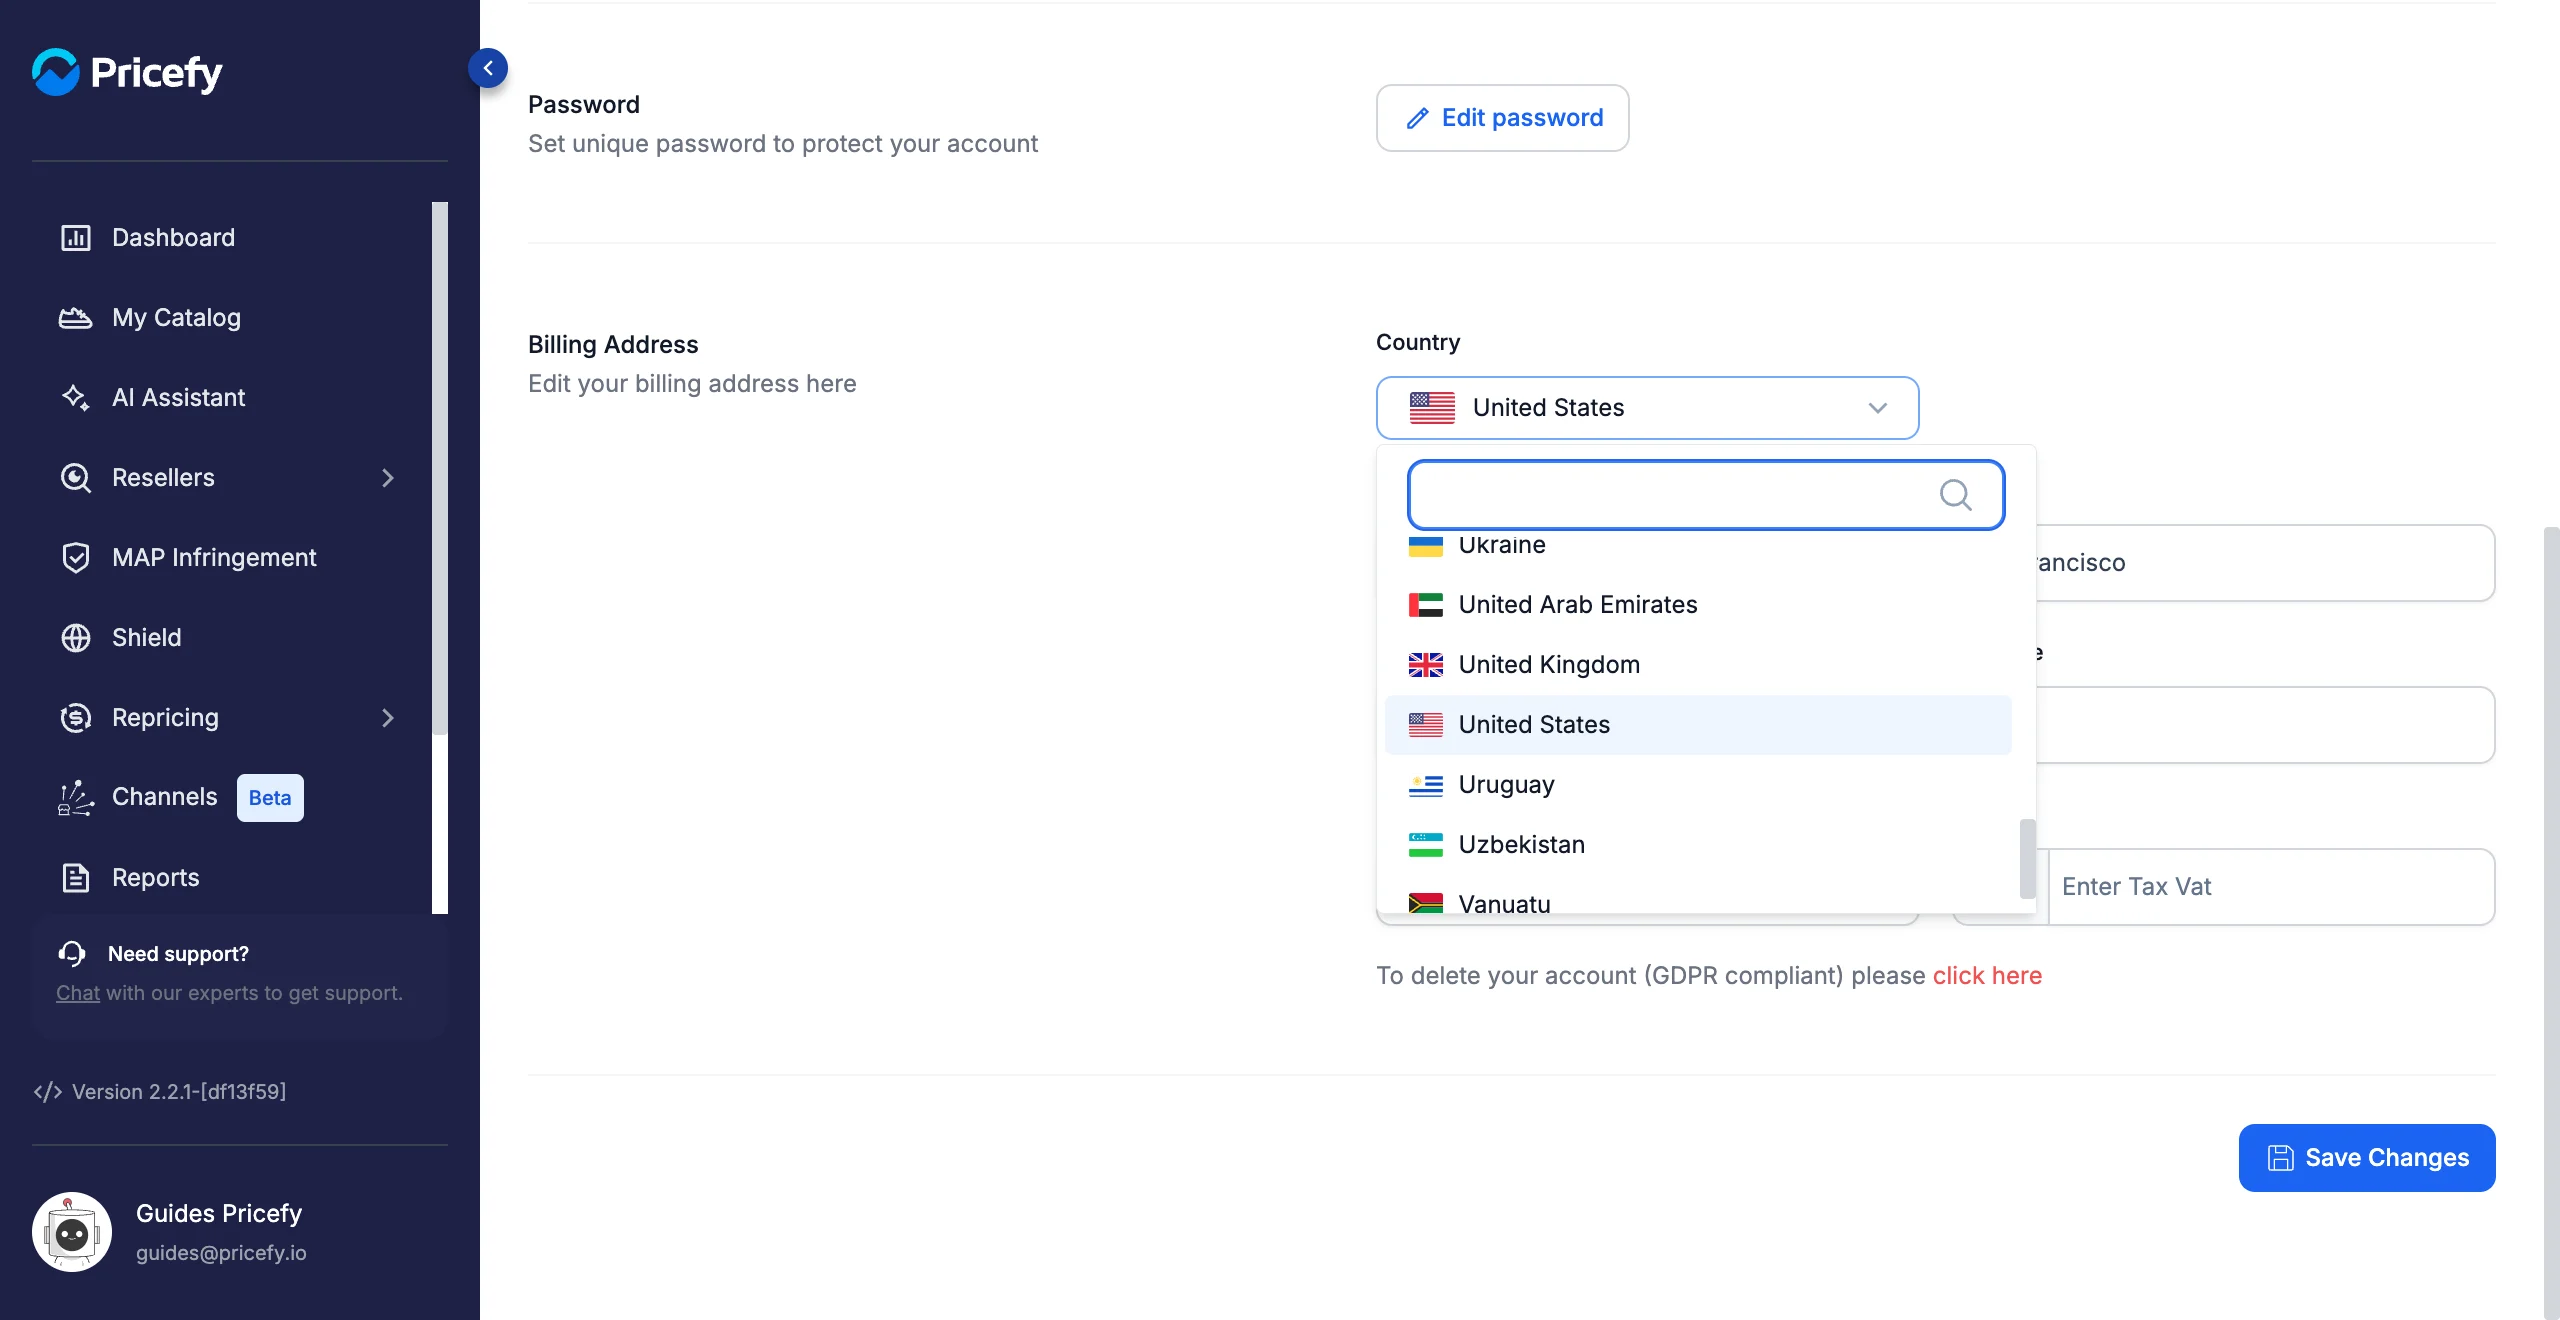Click the MAP Infringement shield-check icon
Image resolution: width=2560 pixels, height=1320 pixels.
pyautogui.click(x=76, y=558)
